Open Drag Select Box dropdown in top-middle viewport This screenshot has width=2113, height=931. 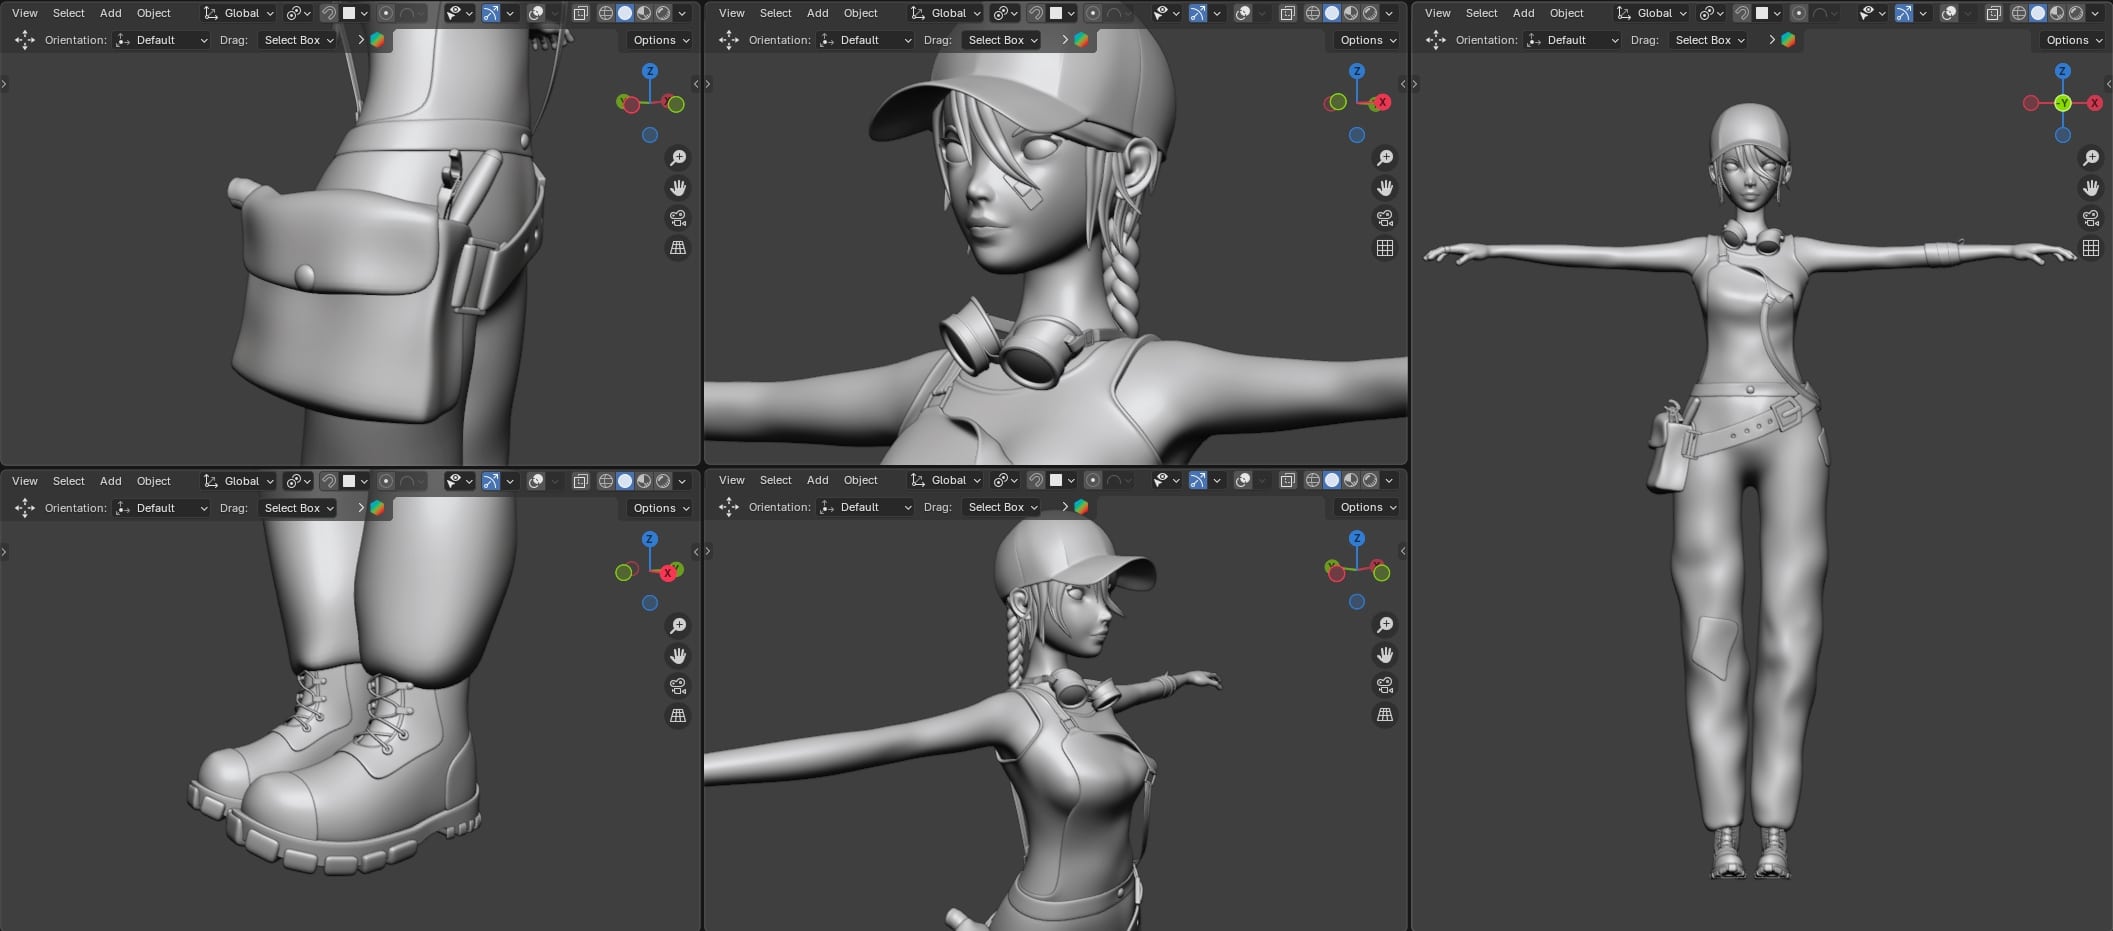pyautogui.click(x=1003, y=40)
